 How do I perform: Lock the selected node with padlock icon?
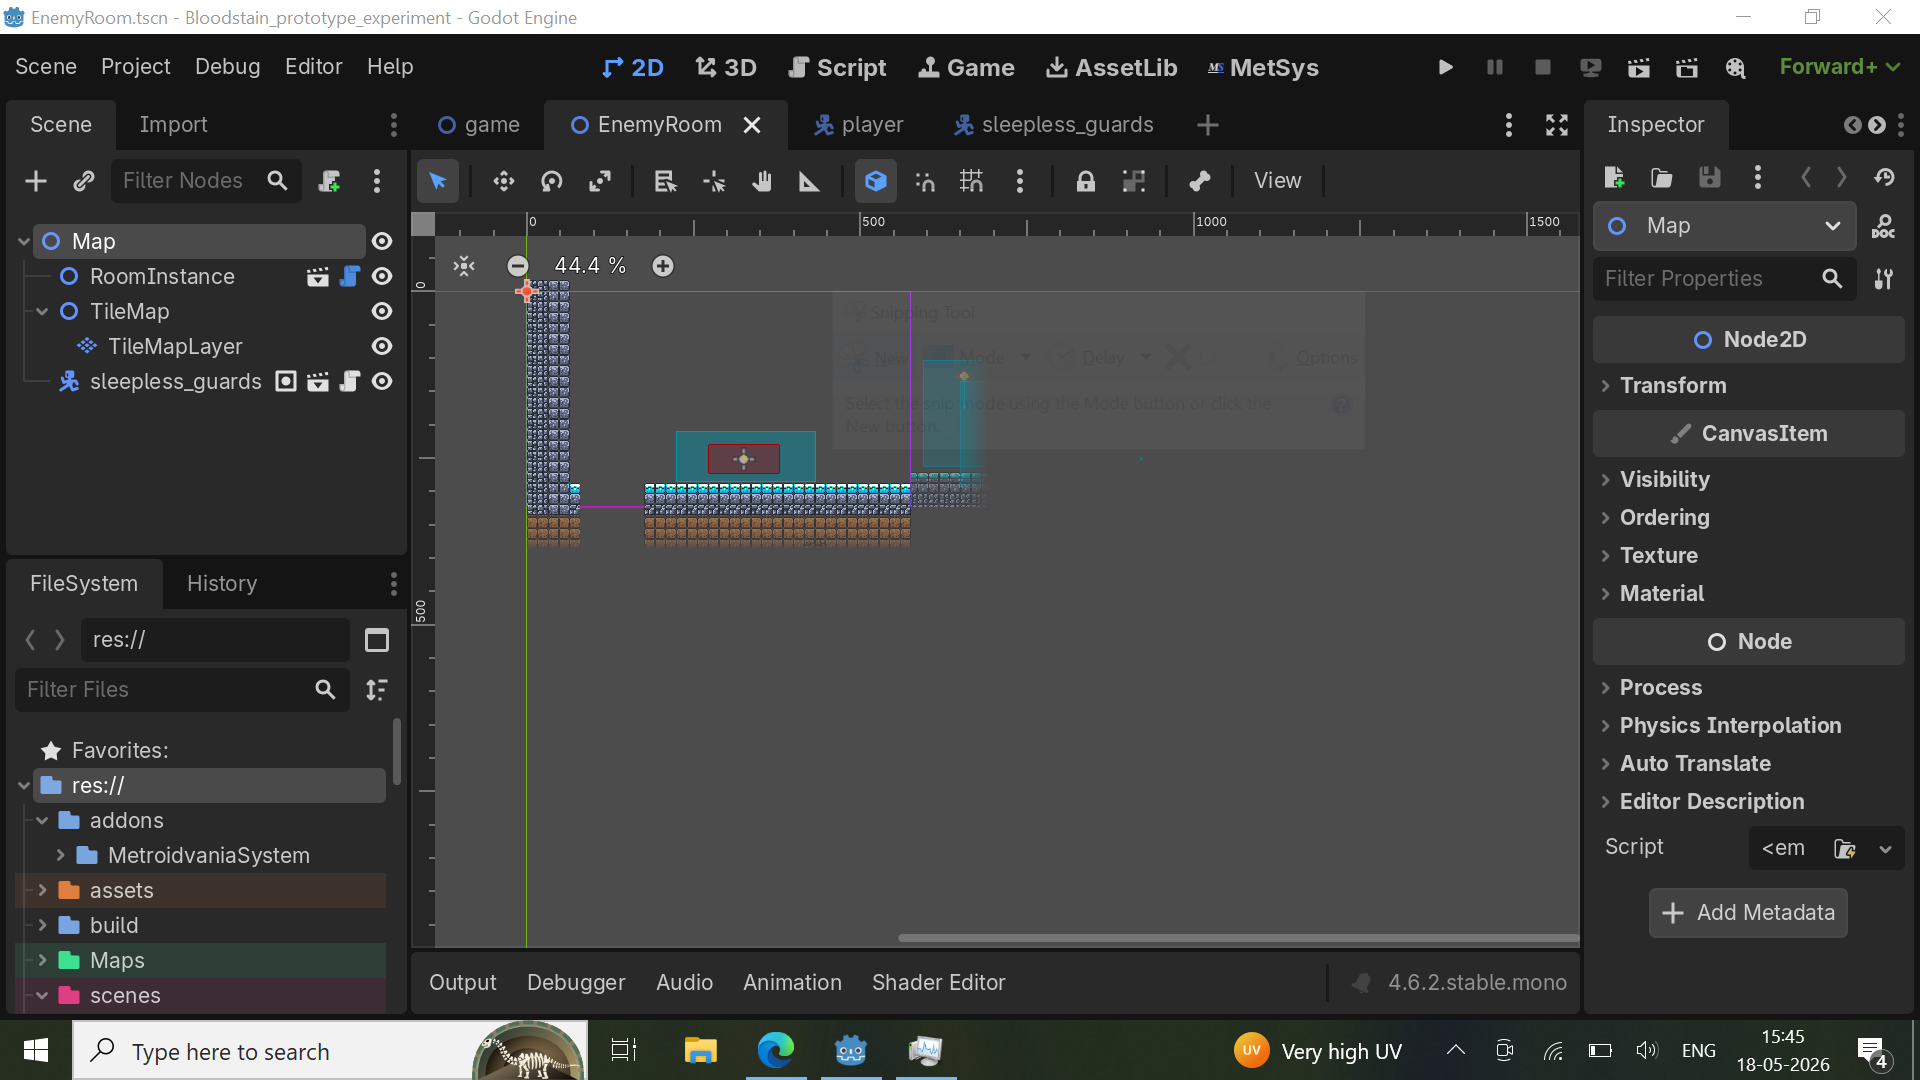point(1086,181)
